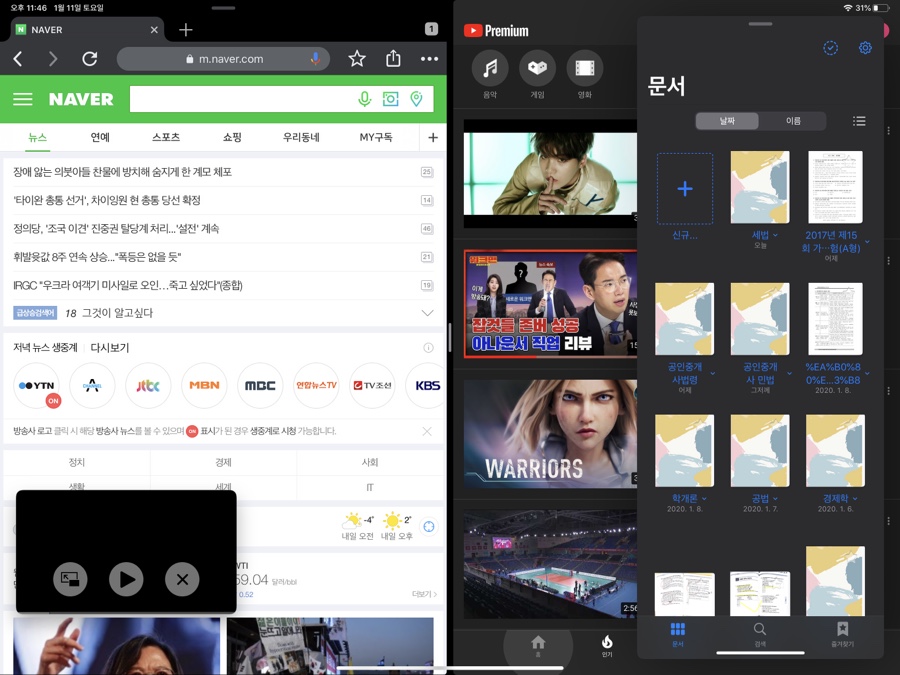Open the volleyball arena video thumbnail
The height and width of the screenshot is (675, 900).
550,564
